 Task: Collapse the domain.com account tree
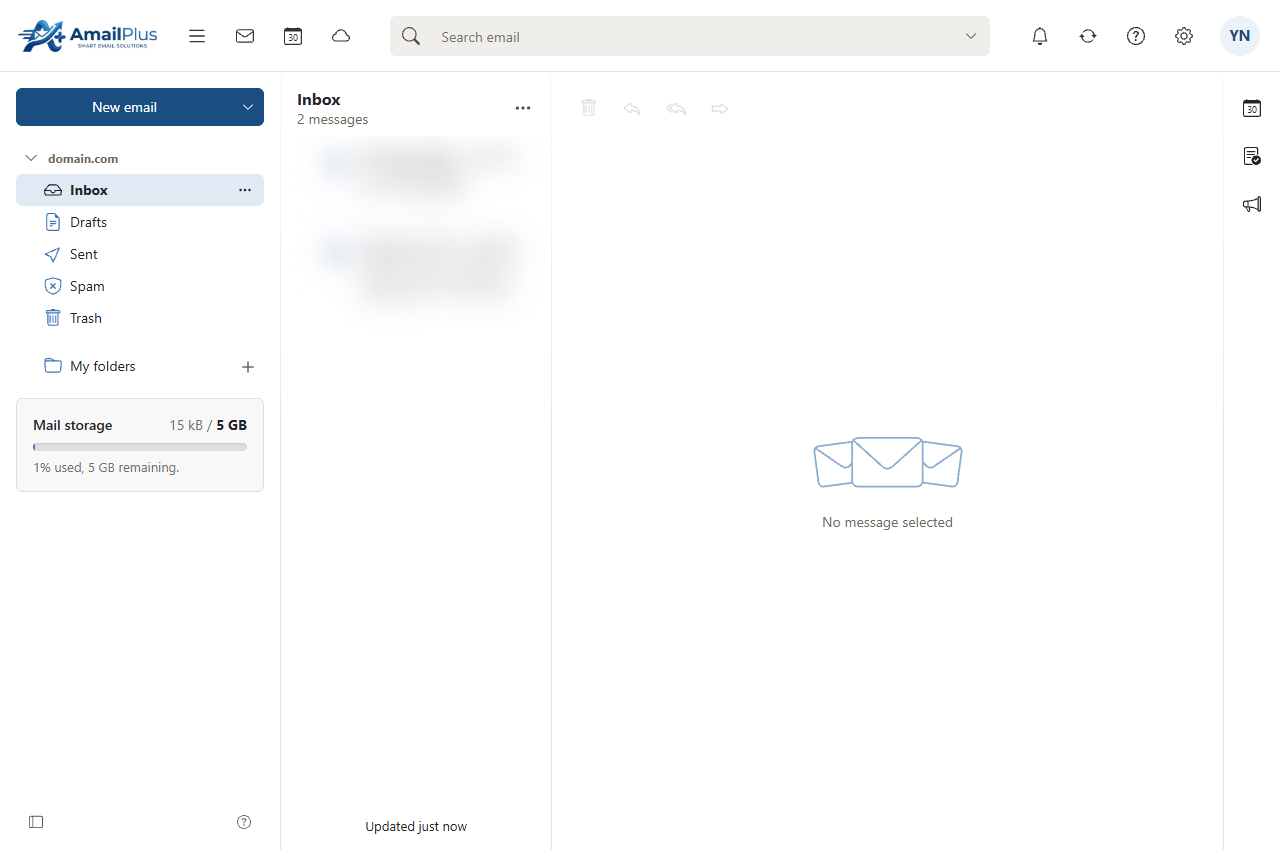point(31,158)
